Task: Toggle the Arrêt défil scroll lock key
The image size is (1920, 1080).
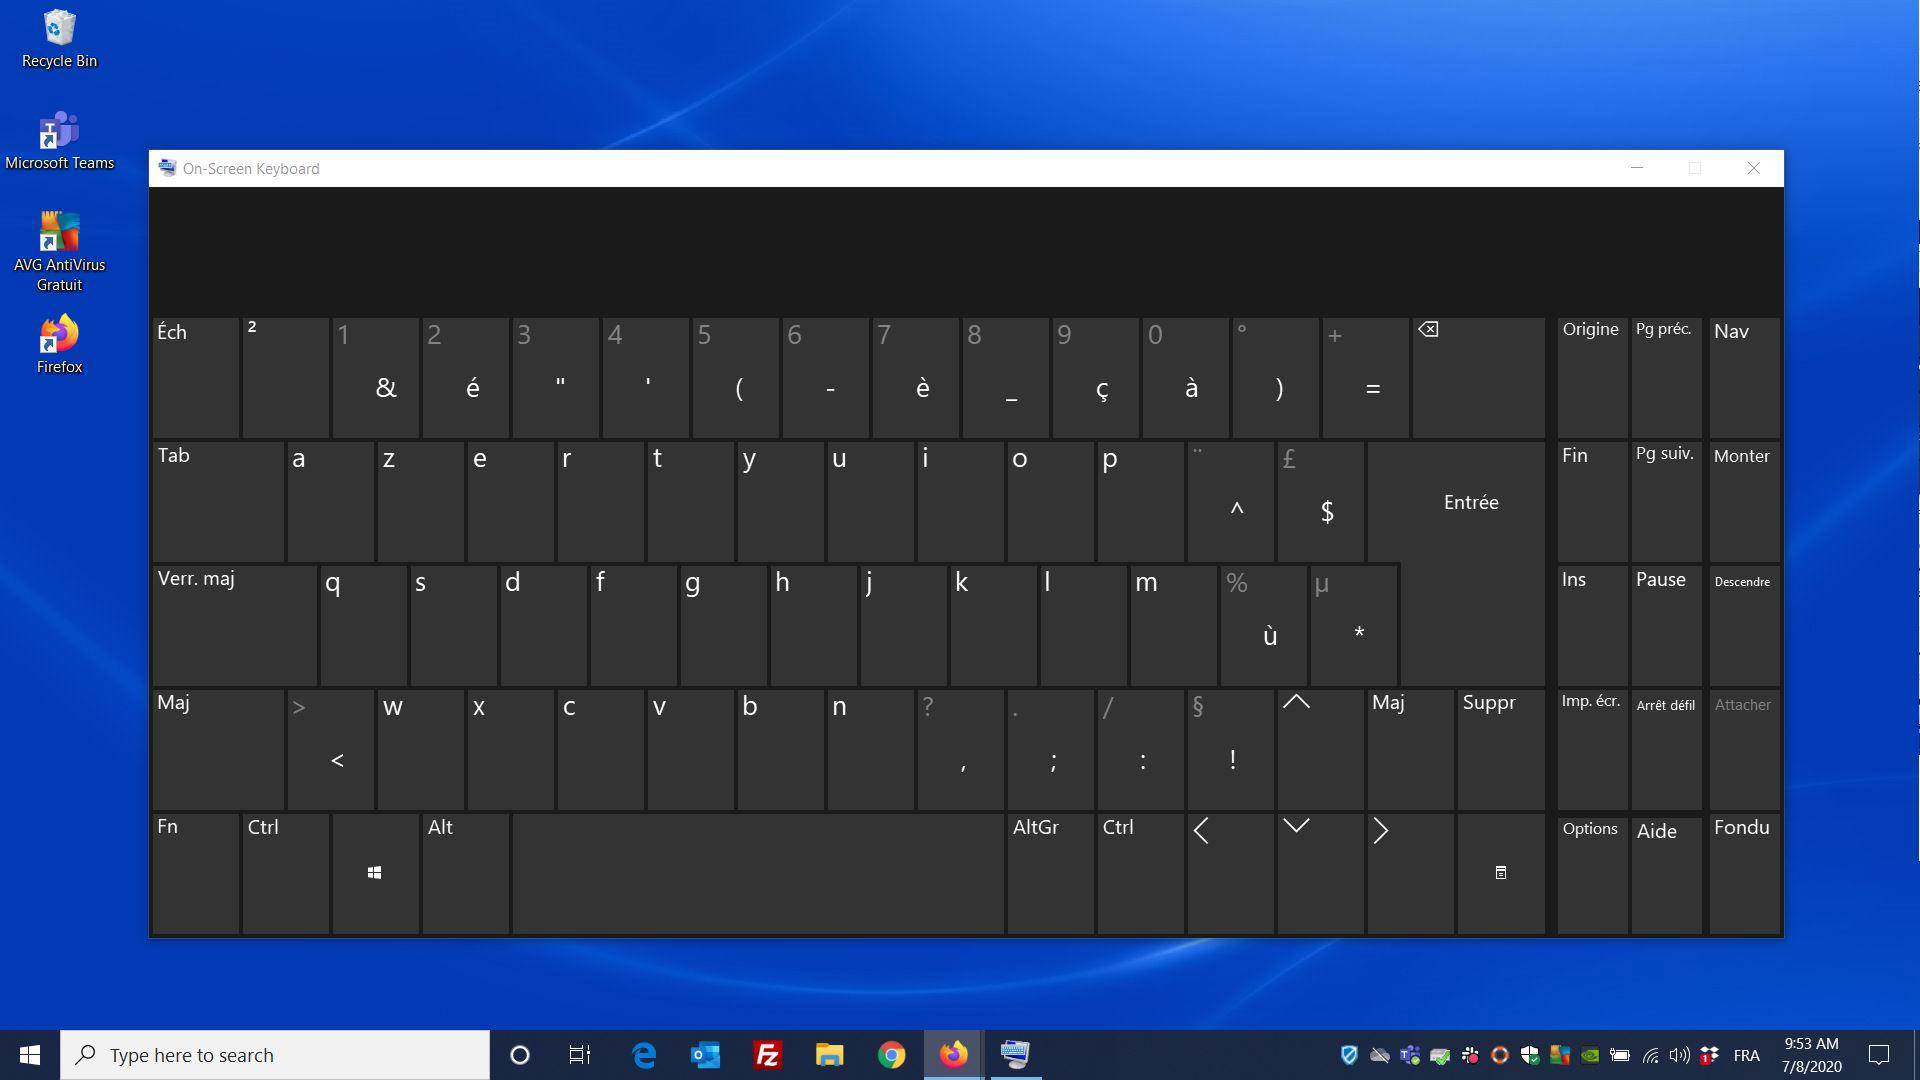Action: tap(1665, 748)
